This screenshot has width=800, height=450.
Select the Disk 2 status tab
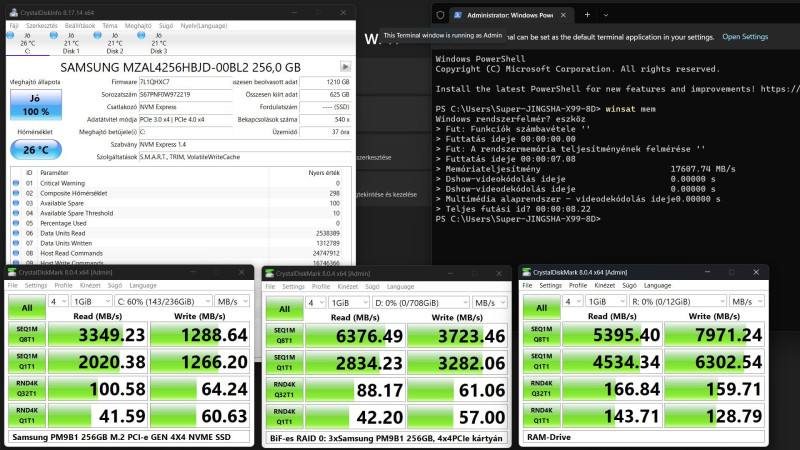coord(115,43)
